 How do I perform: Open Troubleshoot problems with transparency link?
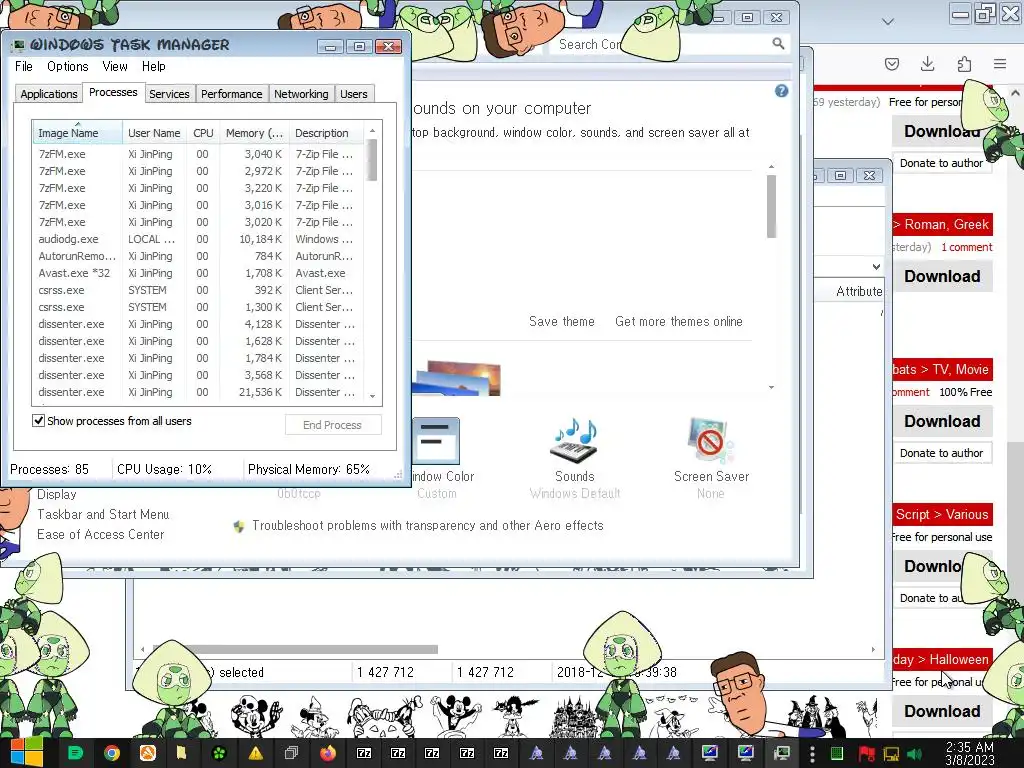coord(428,526)
